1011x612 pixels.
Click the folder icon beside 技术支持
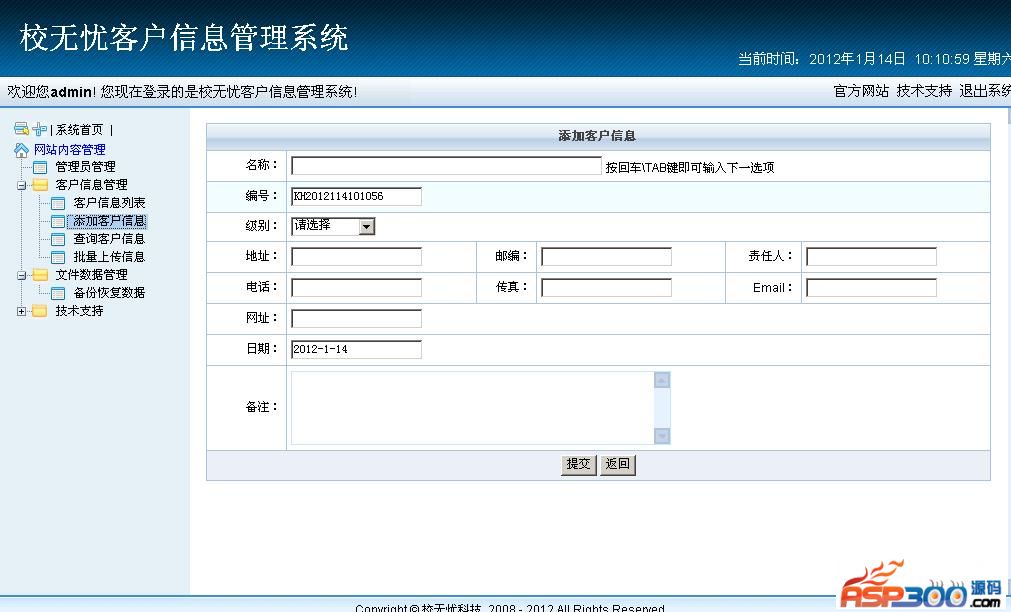tap(40, 311)
